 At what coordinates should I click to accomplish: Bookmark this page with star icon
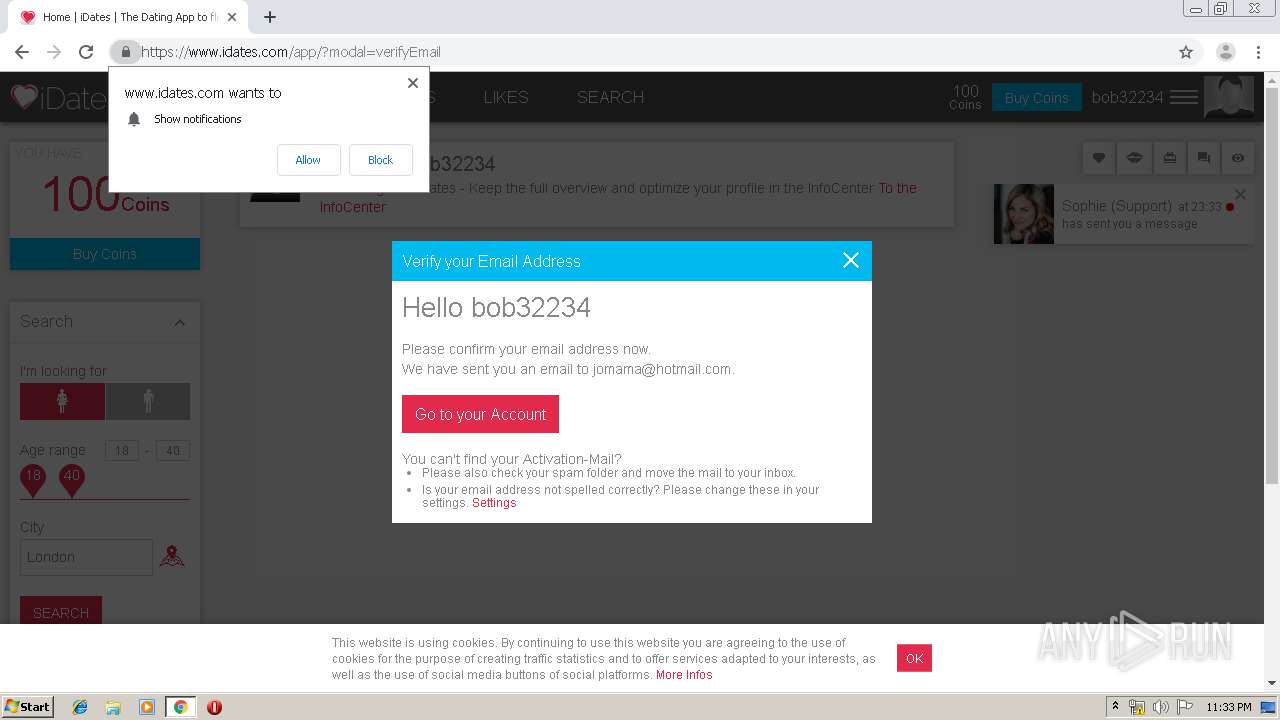click(x=1186, y=52)
